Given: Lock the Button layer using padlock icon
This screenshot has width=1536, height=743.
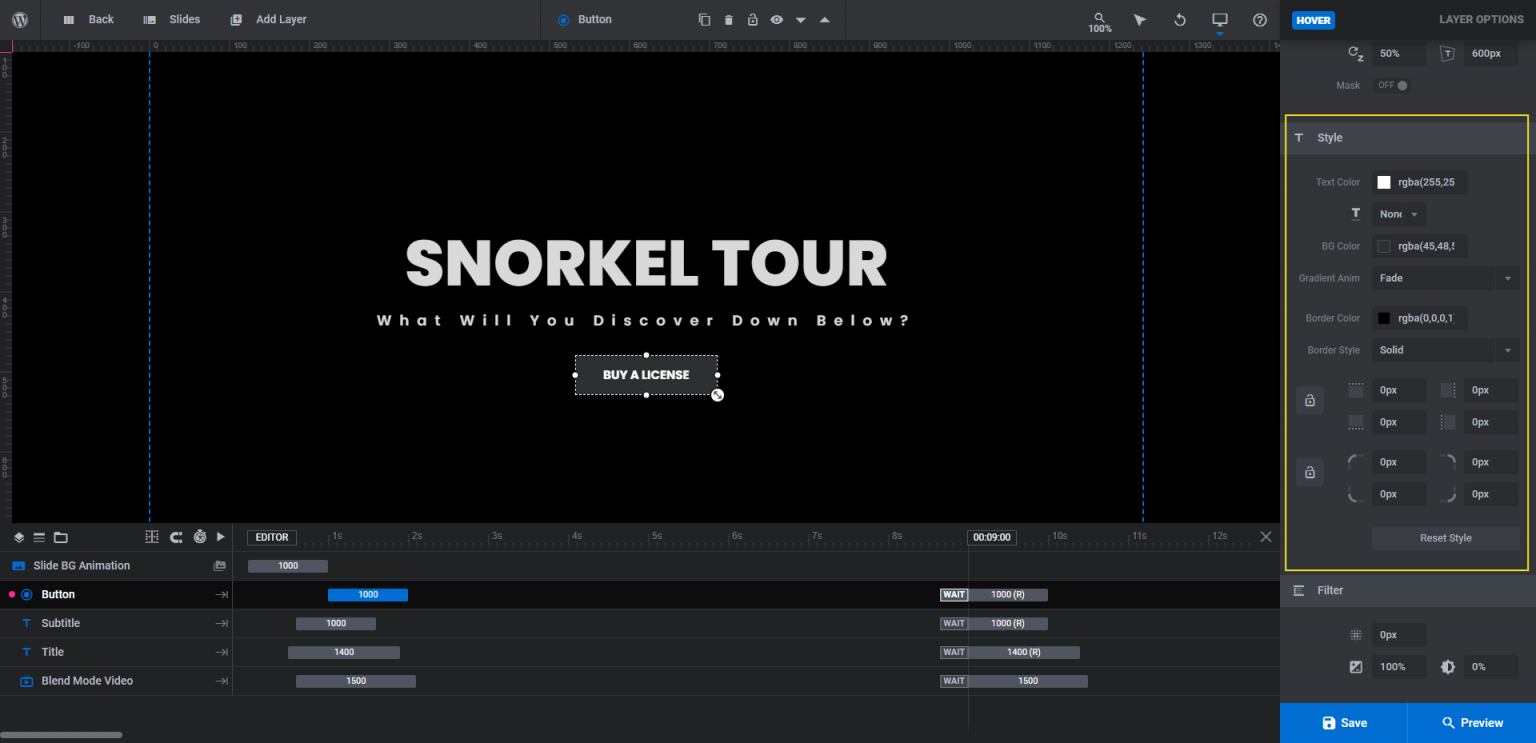Looking at the screenshot, I should coord(753,20).
